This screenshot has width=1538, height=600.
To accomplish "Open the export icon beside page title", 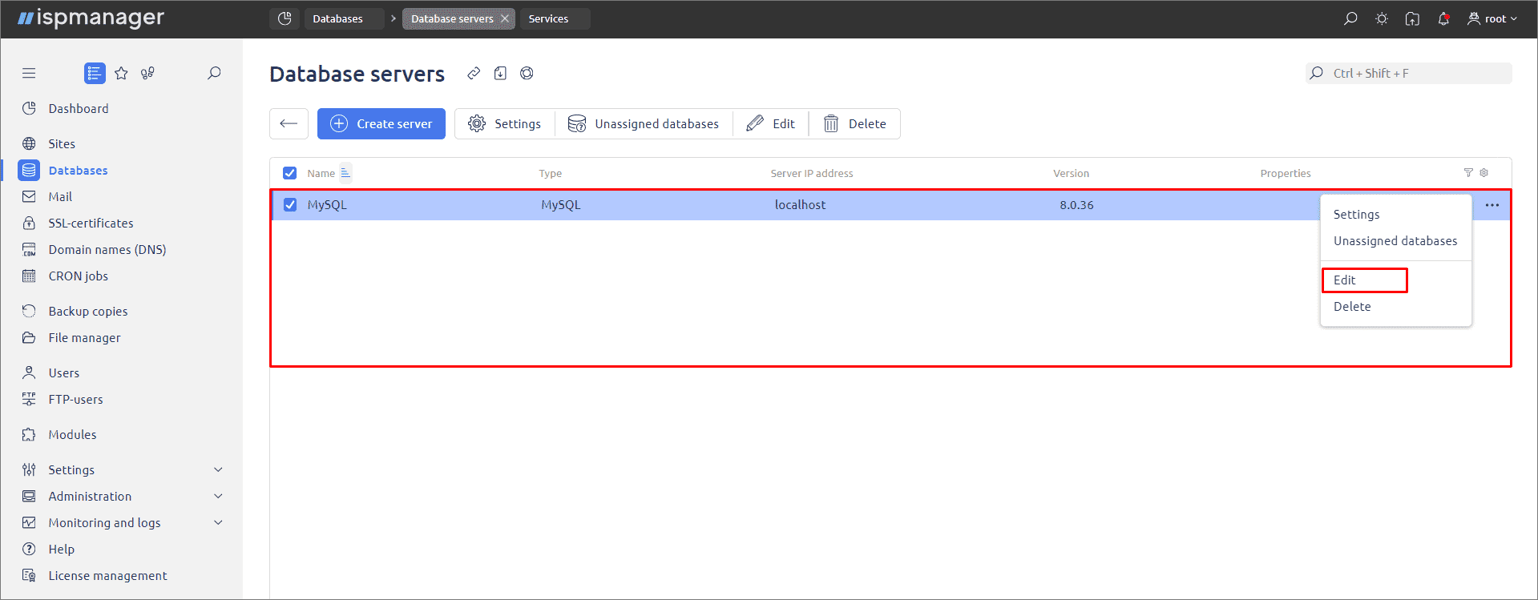I will point(500,73).
